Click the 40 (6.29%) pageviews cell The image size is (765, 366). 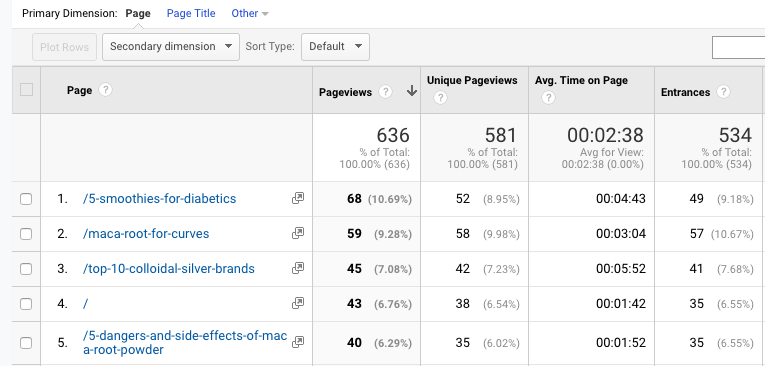(x=366, y=343)
